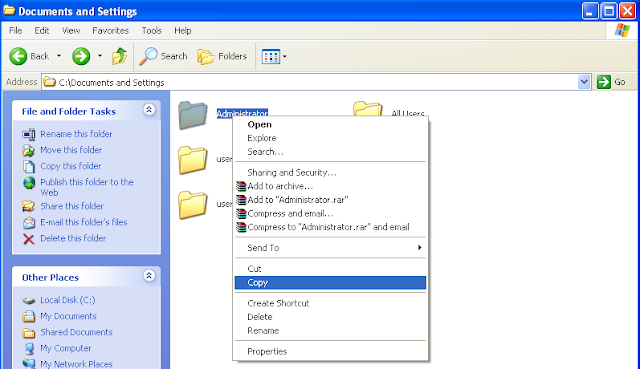Go up one folder level icon
This screenshot has height=369, width=640.
[120, 56]
